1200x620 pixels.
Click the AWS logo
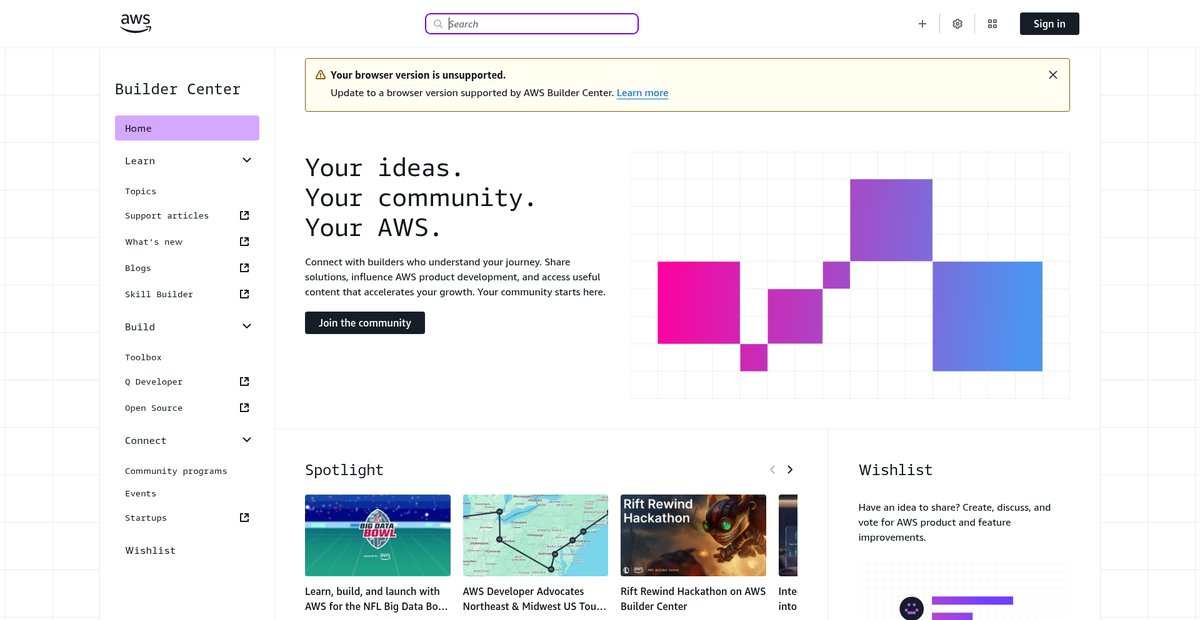(136, 24)
